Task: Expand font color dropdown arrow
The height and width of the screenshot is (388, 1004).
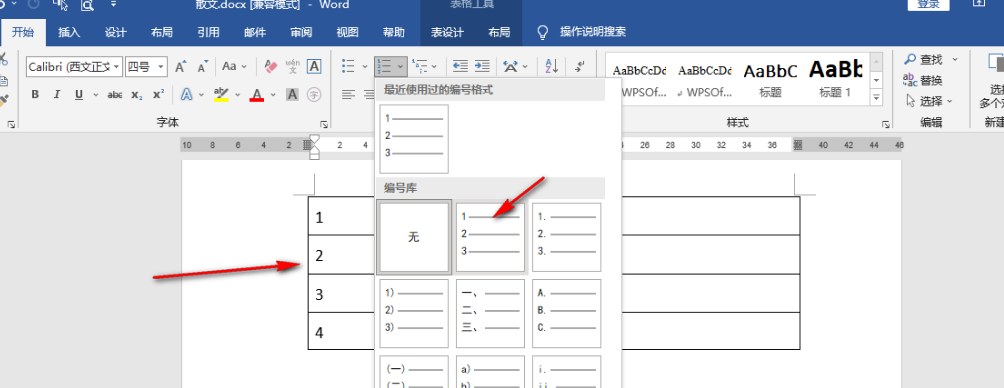Action: (273, 95)
